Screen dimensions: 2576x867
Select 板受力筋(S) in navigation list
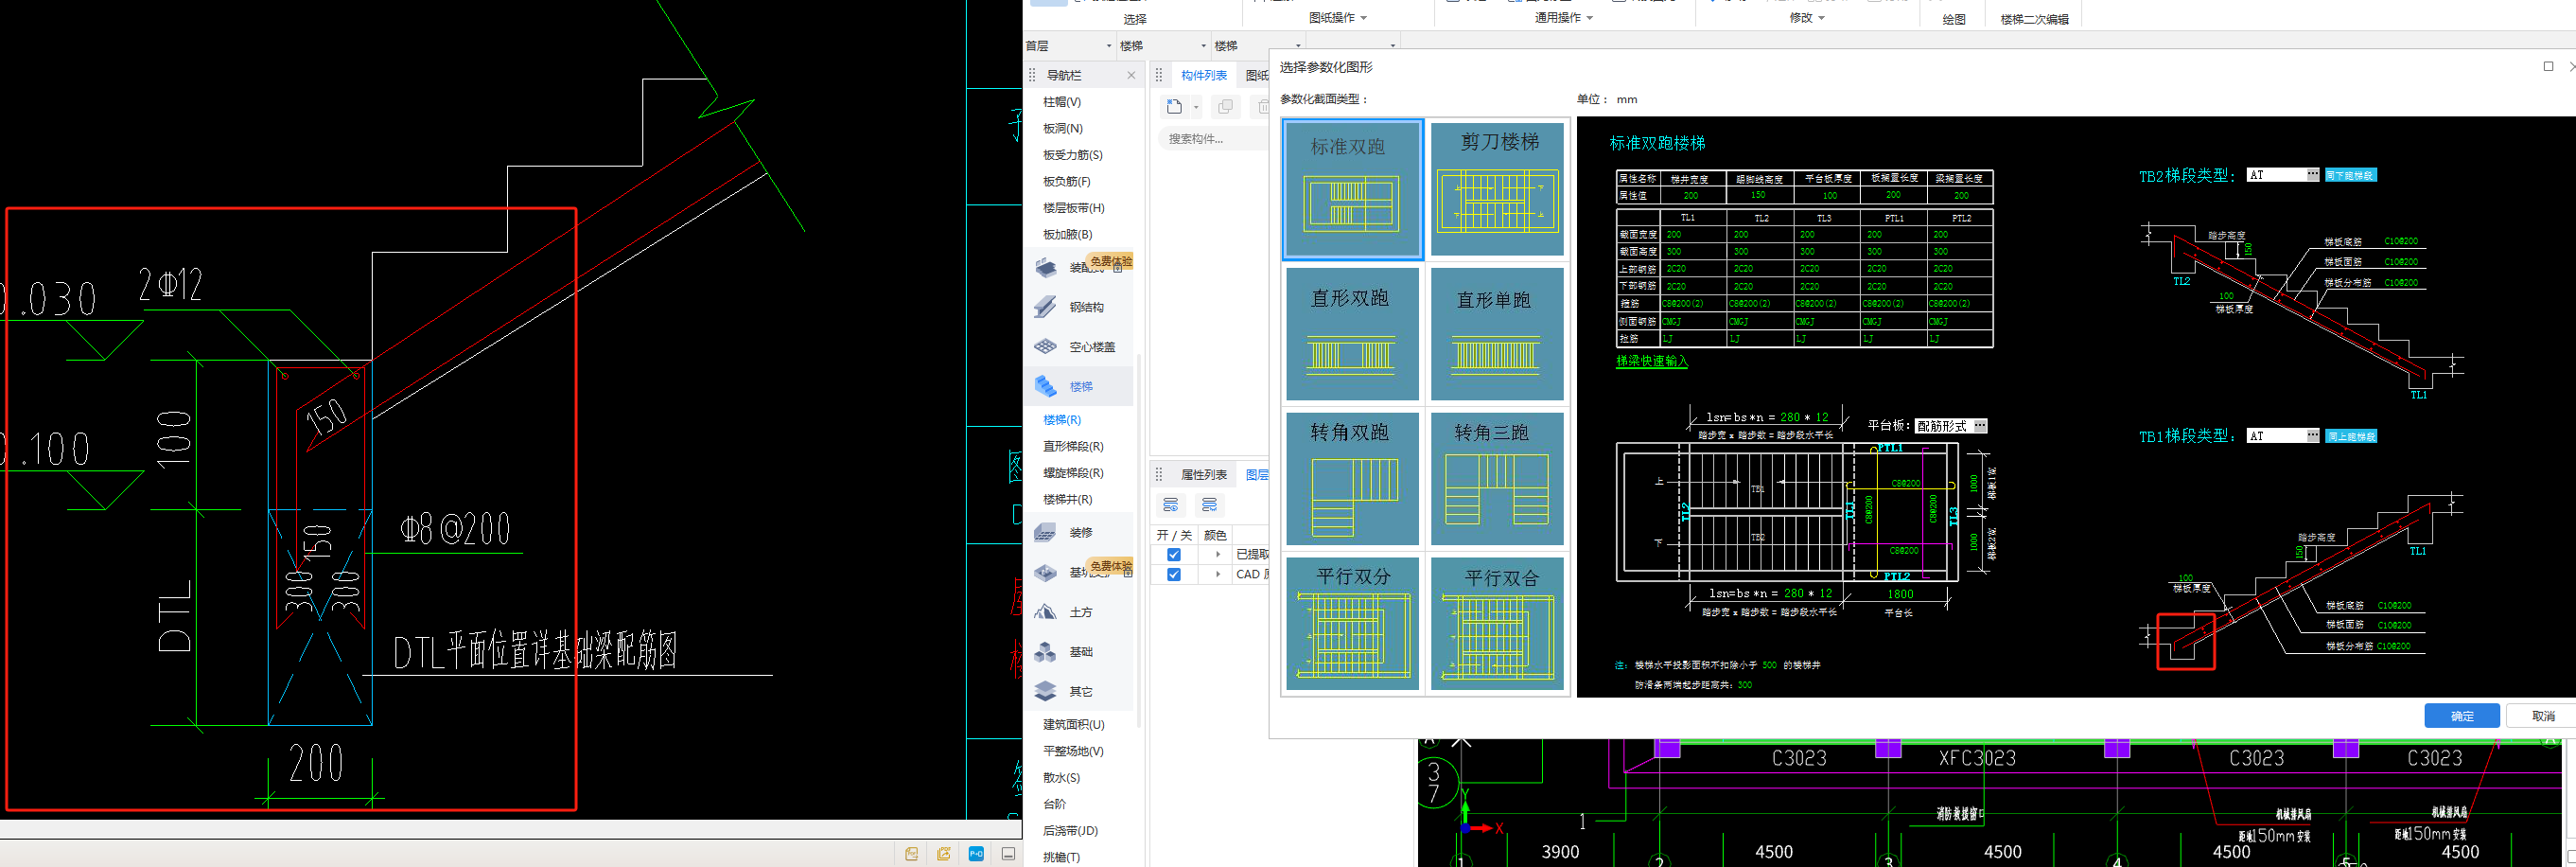tap(1073, 155)
